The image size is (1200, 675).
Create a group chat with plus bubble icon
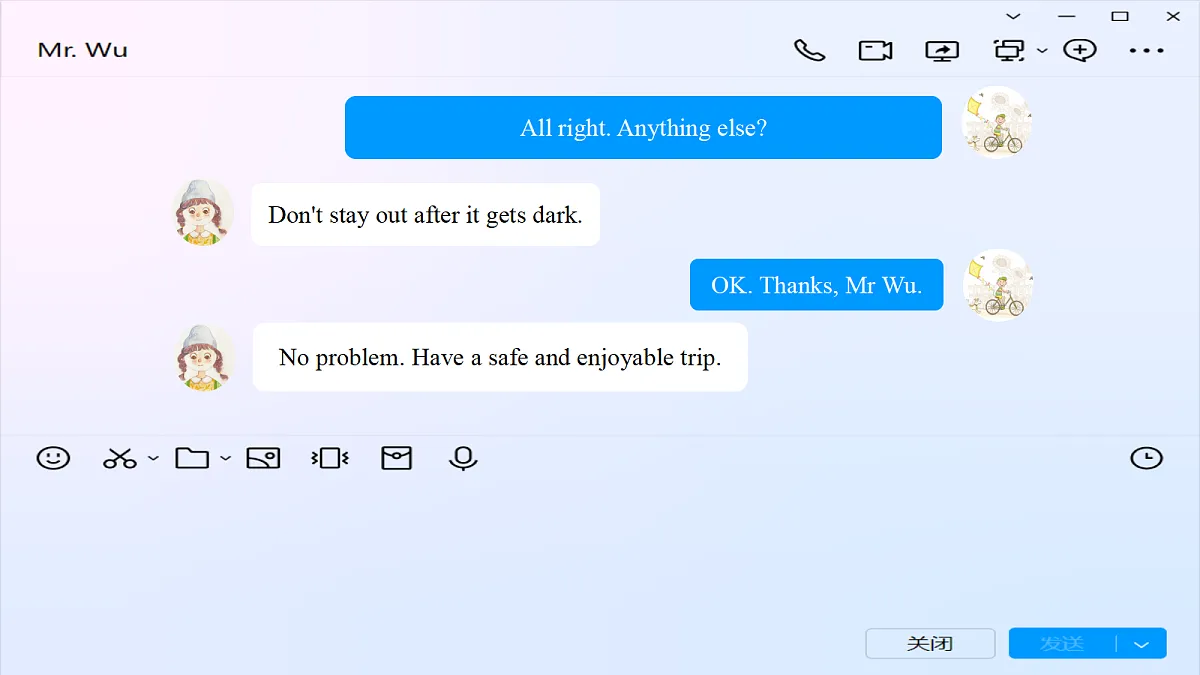pyautogui.click(x=1080, y=50)
